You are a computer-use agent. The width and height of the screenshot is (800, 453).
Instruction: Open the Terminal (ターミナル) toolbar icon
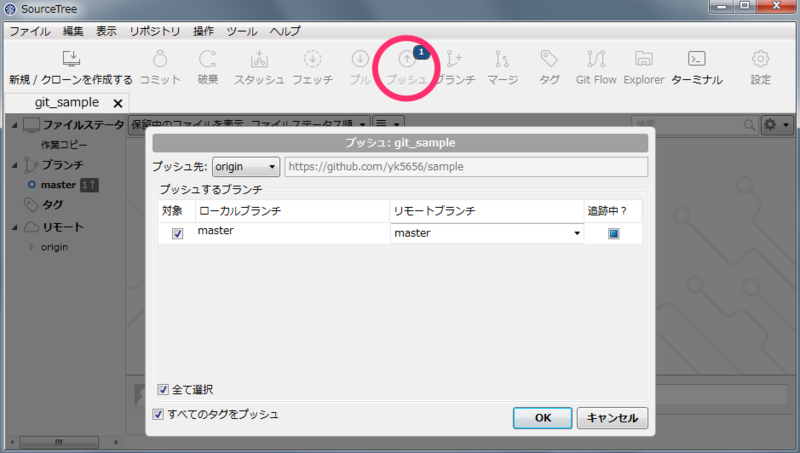click(696, 59)
